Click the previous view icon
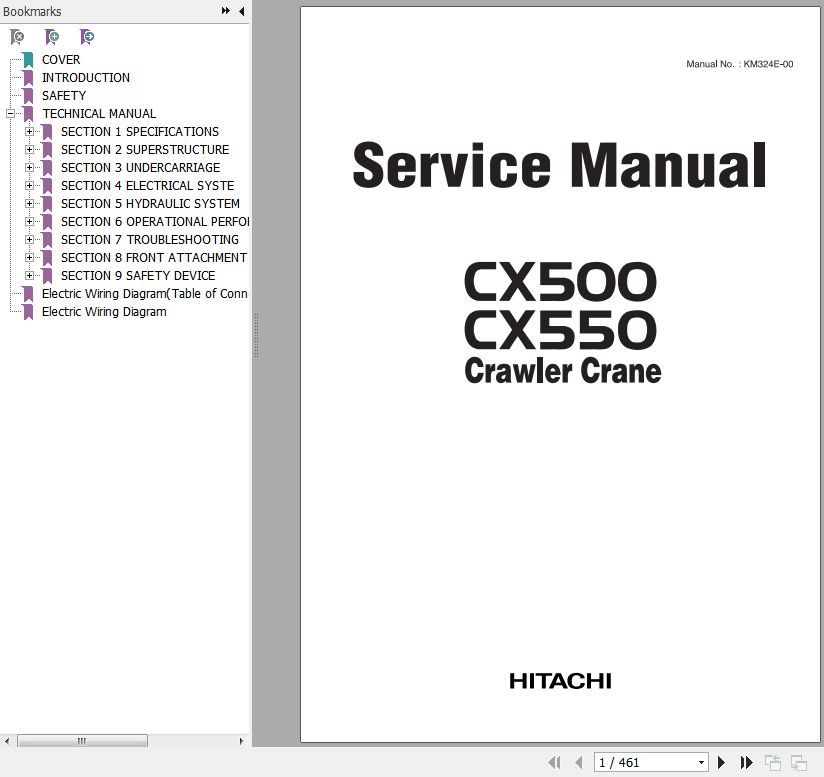Image resolution: width=824 pixels, height=777 pixels. pos(772,762)
